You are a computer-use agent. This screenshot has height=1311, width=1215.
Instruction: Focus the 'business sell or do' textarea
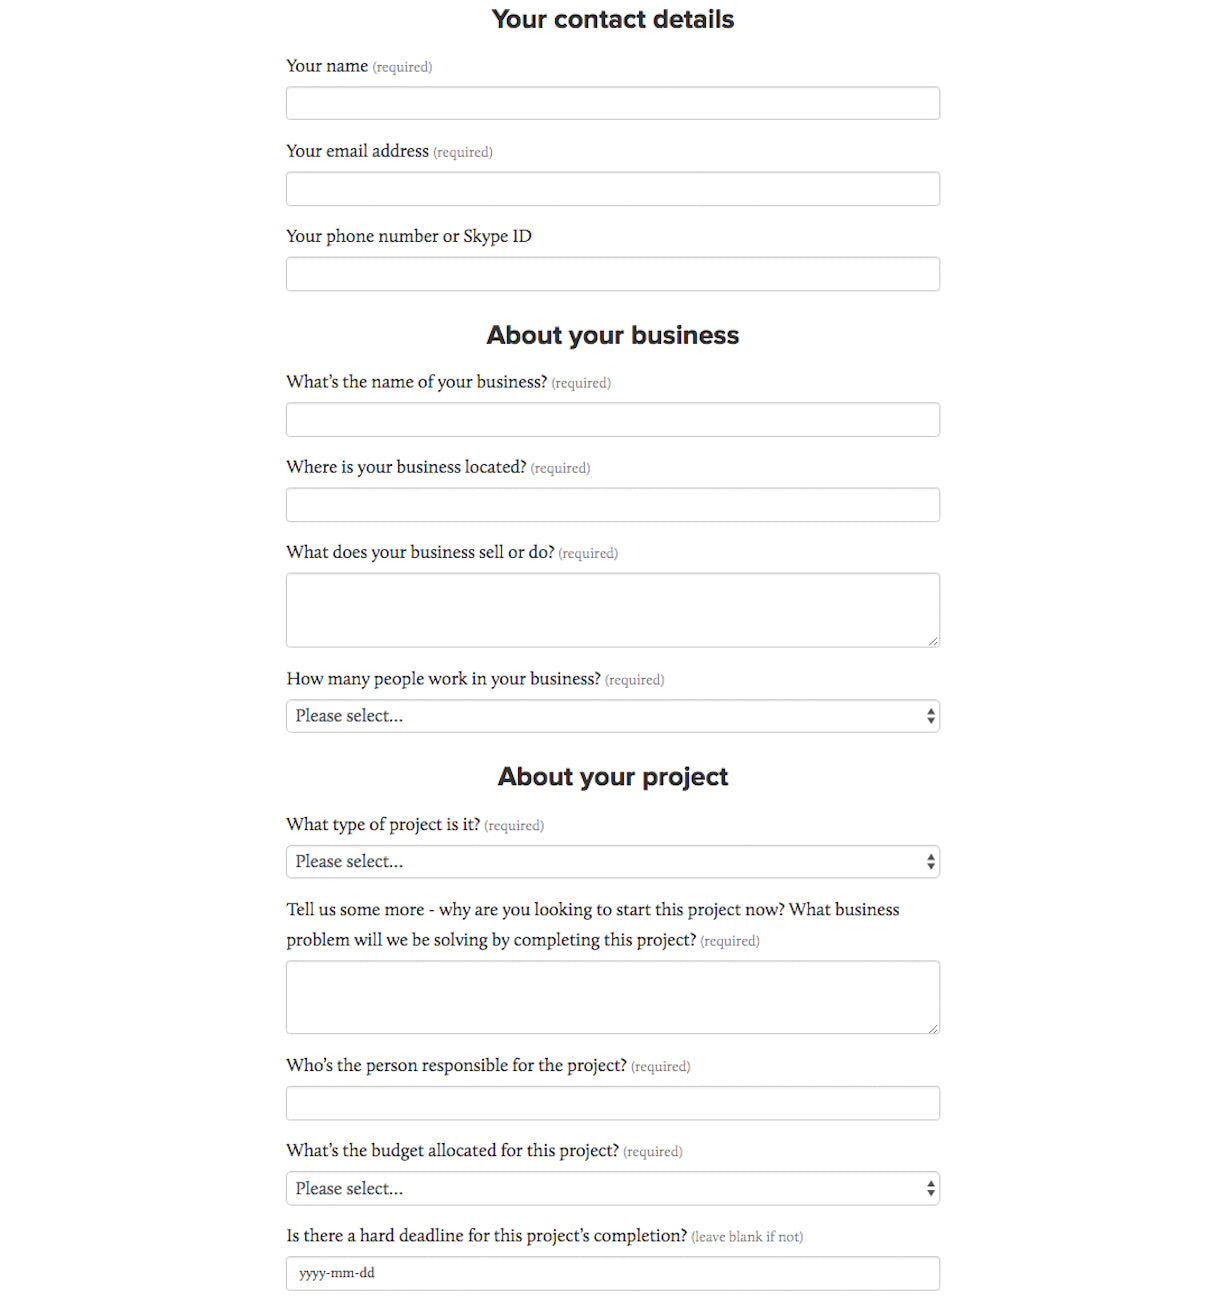pyautogui.click(x=612, y=609)
